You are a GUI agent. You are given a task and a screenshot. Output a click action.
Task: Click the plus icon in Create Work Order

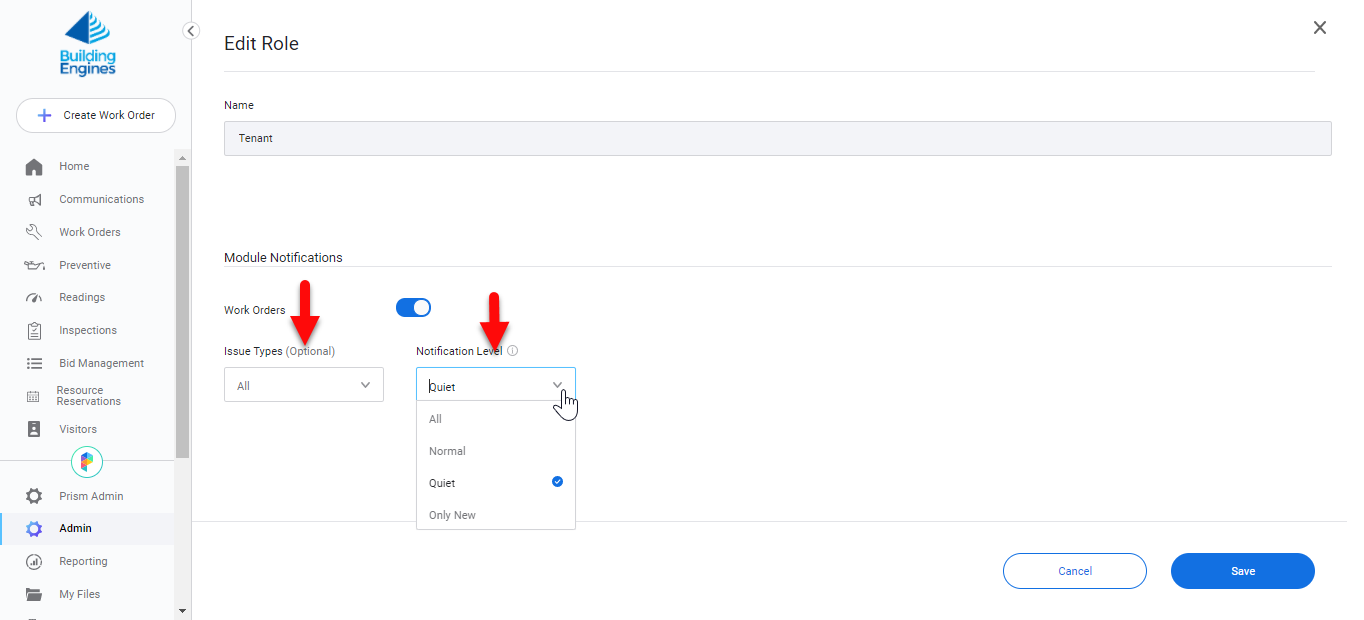point(44,115)
